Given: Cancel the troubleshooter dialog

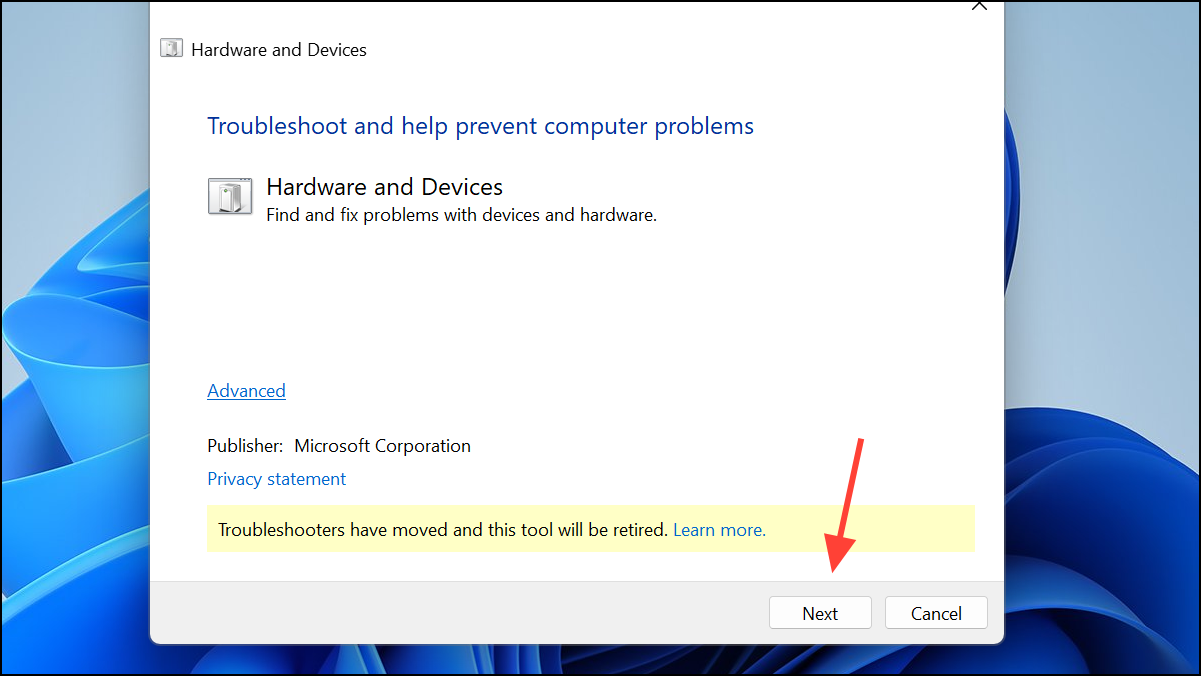Looking at the screenshot, I should pyautogui.click(x=936, y=613).
